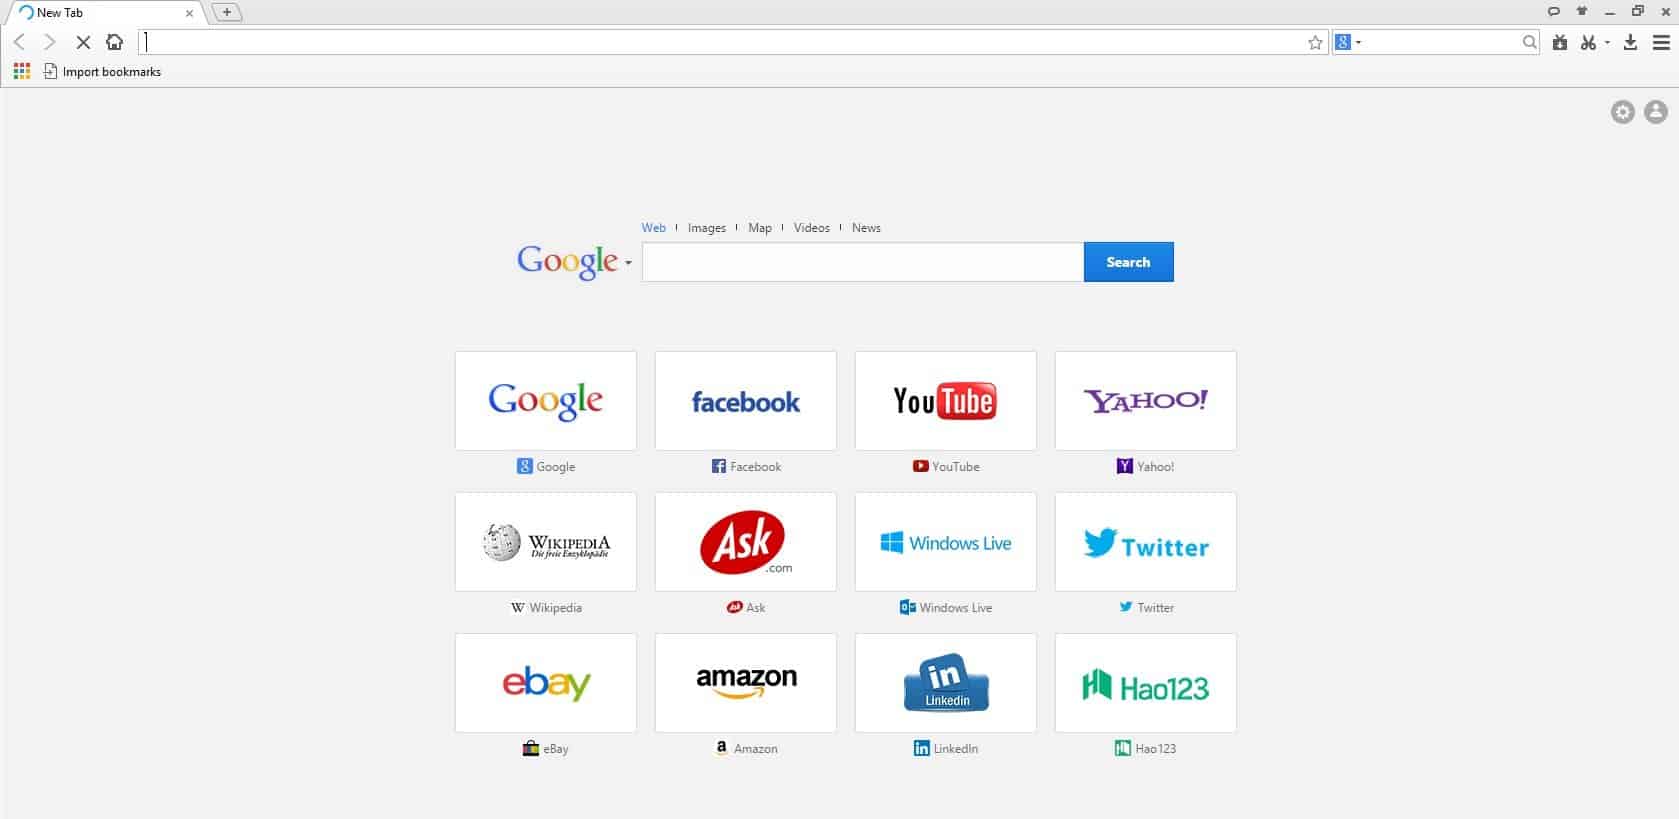Open a new tab with plus button
Screen dimensions: 1679x819
(x=227, y=12)
